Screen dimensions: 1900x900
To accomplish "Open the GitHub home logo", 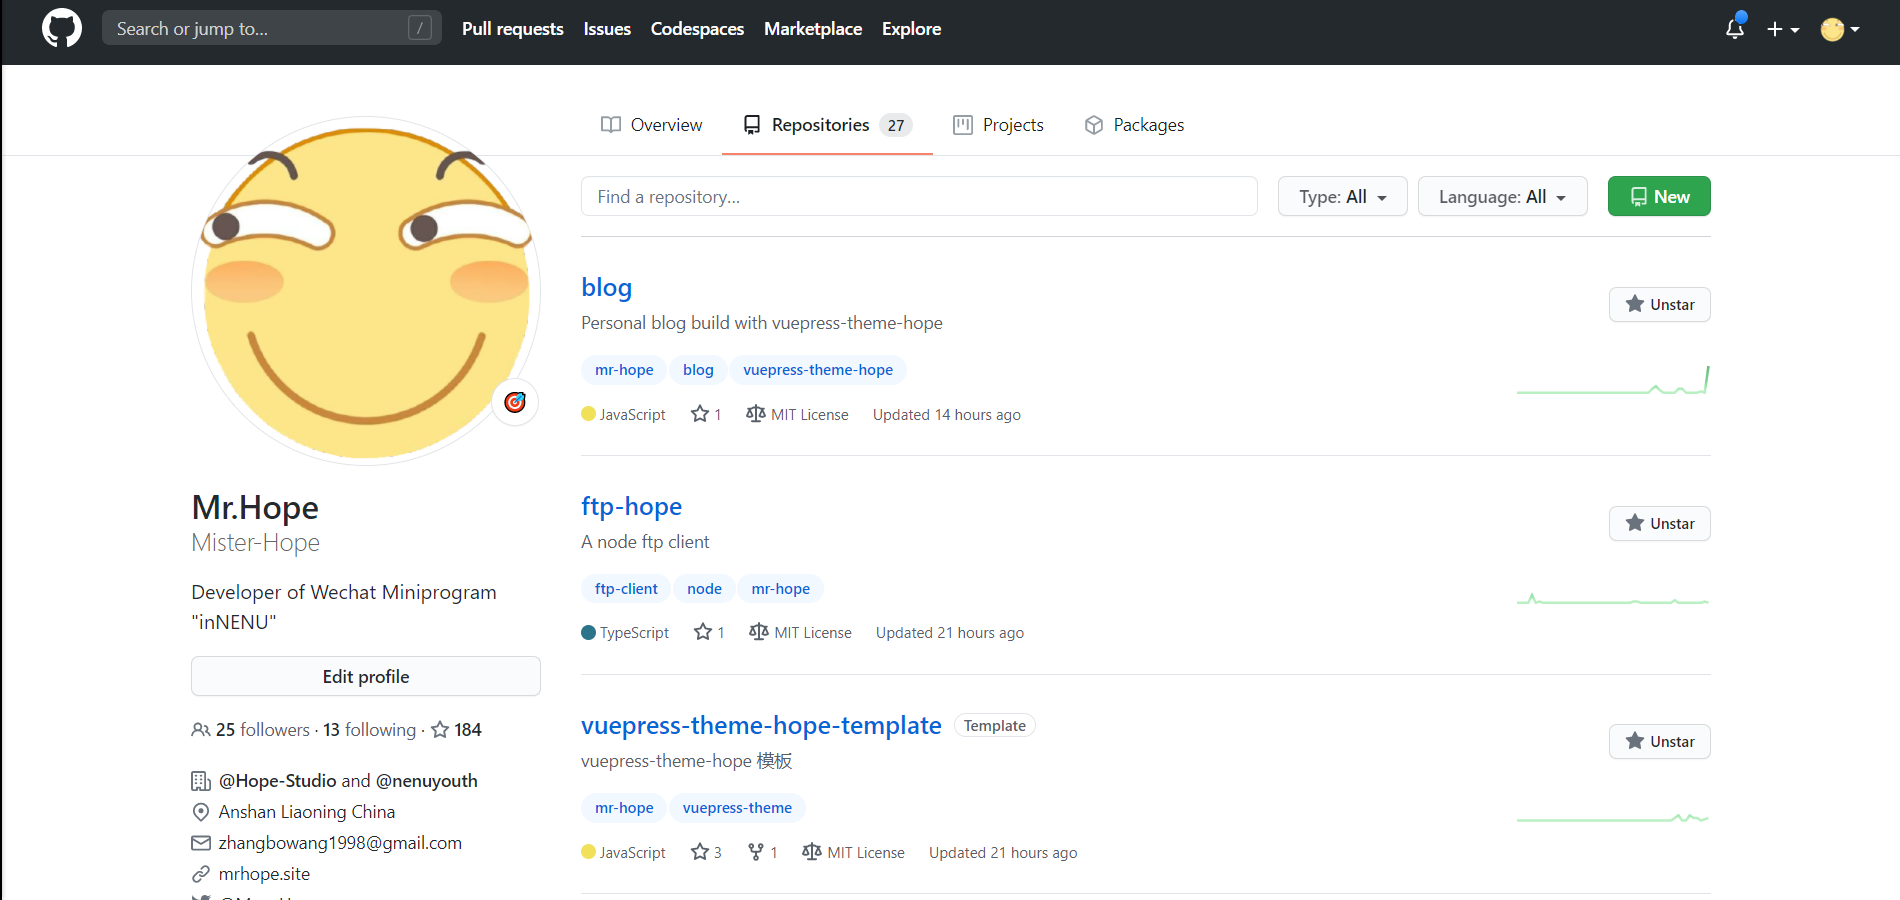I will click(62, 29).
